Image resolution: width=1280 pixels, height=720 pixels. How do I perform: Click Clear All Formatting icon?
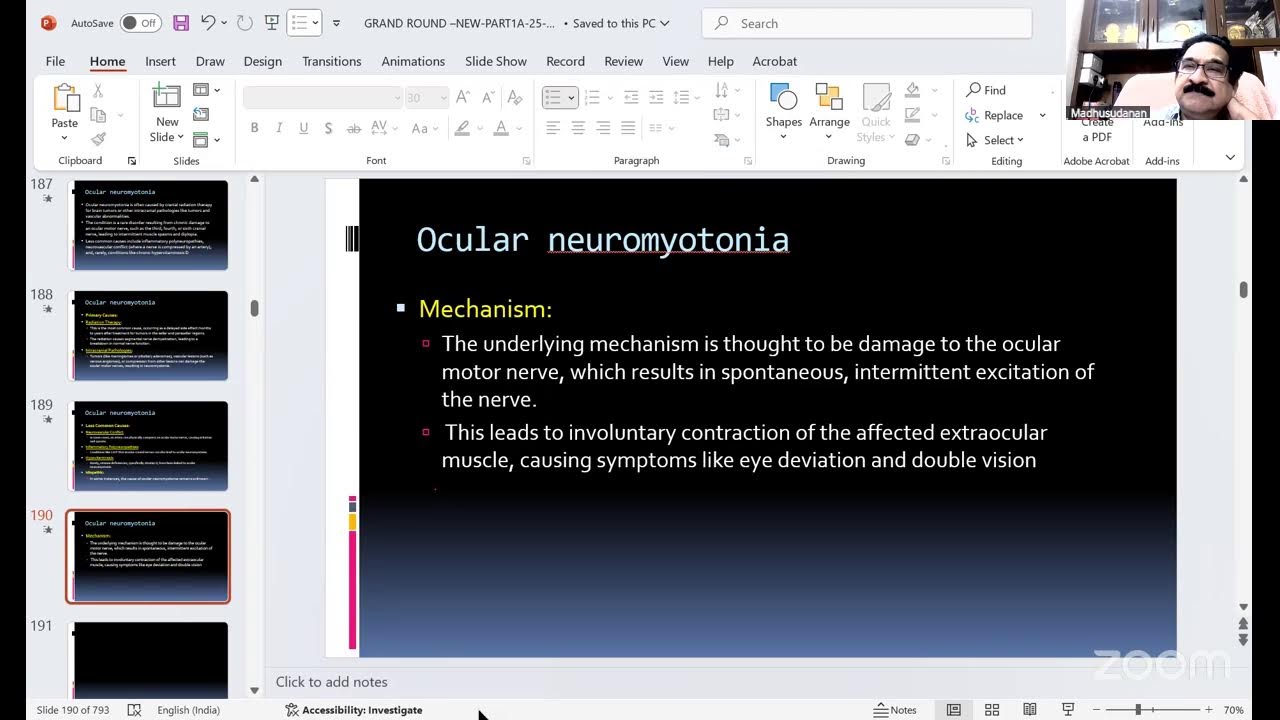tap(515, 97)
